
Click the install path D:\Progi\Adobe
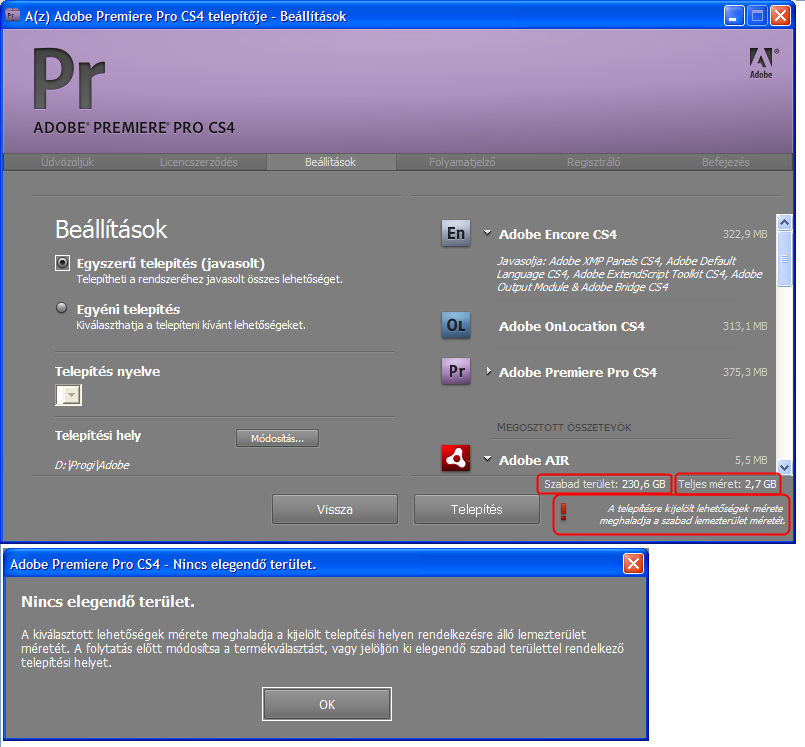(x=92, y=465)
